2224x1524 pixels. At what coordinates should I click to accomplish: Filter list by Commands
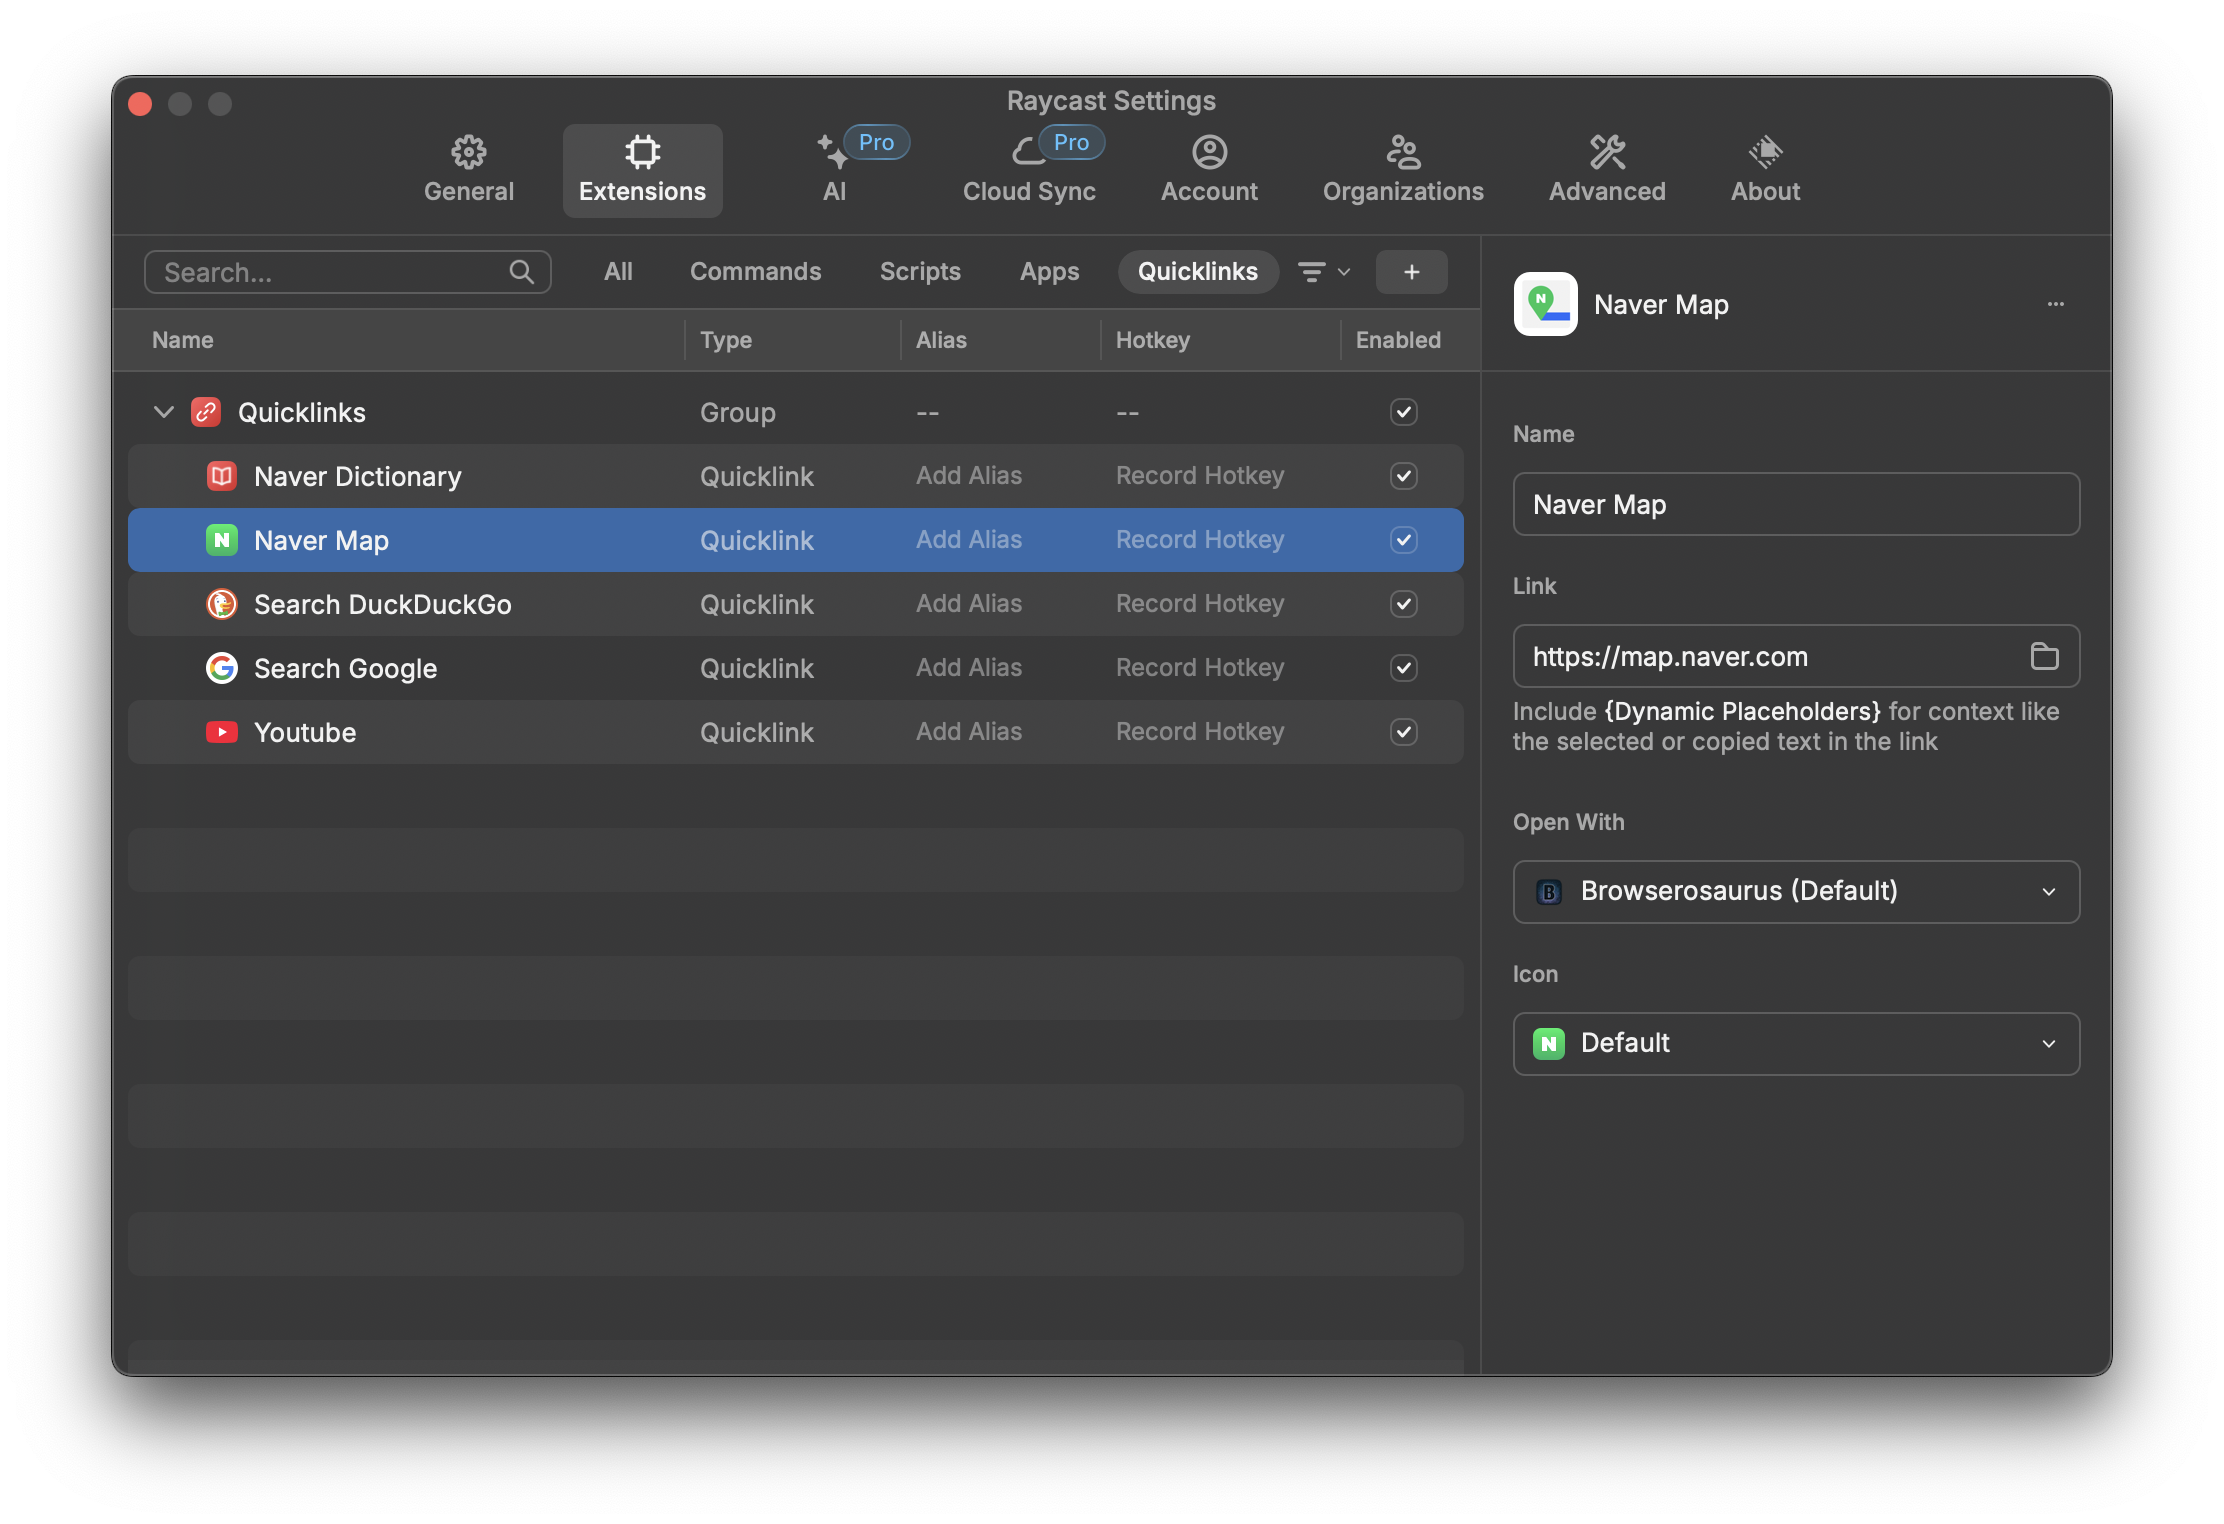(755, 272)
